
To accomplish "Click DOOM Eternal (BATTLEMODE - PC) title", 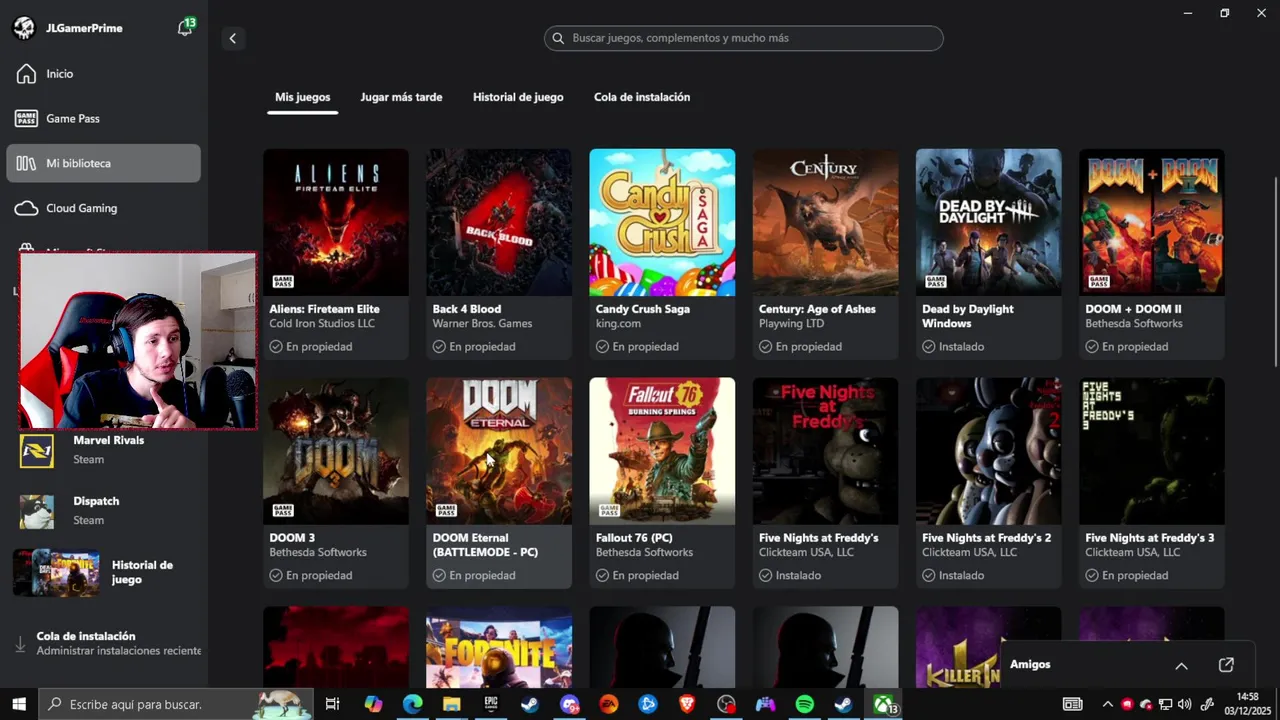I will (485, 545).
